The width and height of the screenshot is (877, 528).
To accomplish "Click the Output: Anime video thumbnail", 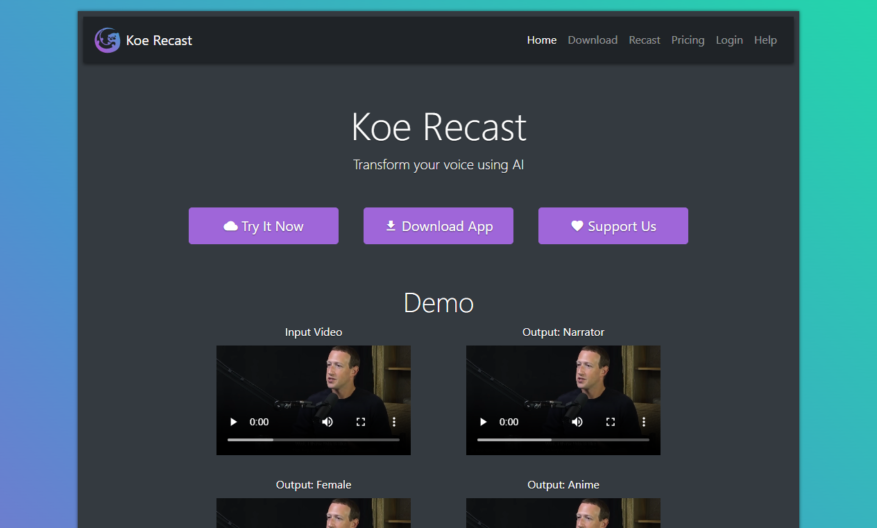I will pos(563,513).
